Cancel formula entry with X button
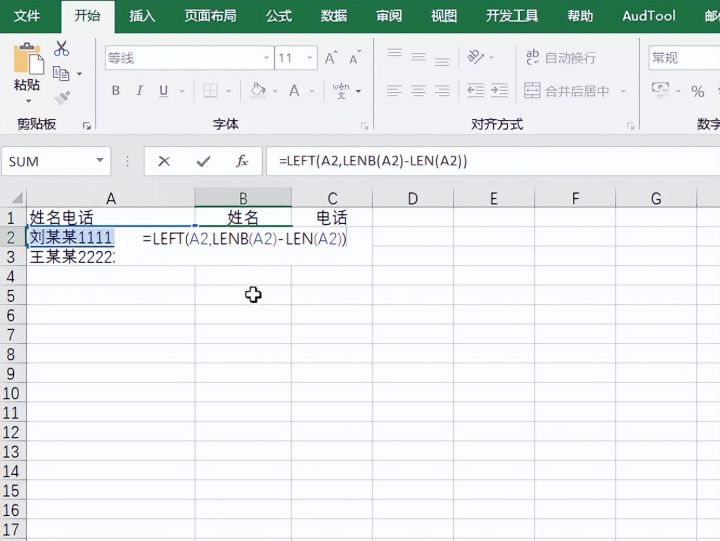The width and height of the screenshot is (720, 541). pos(164,161)
